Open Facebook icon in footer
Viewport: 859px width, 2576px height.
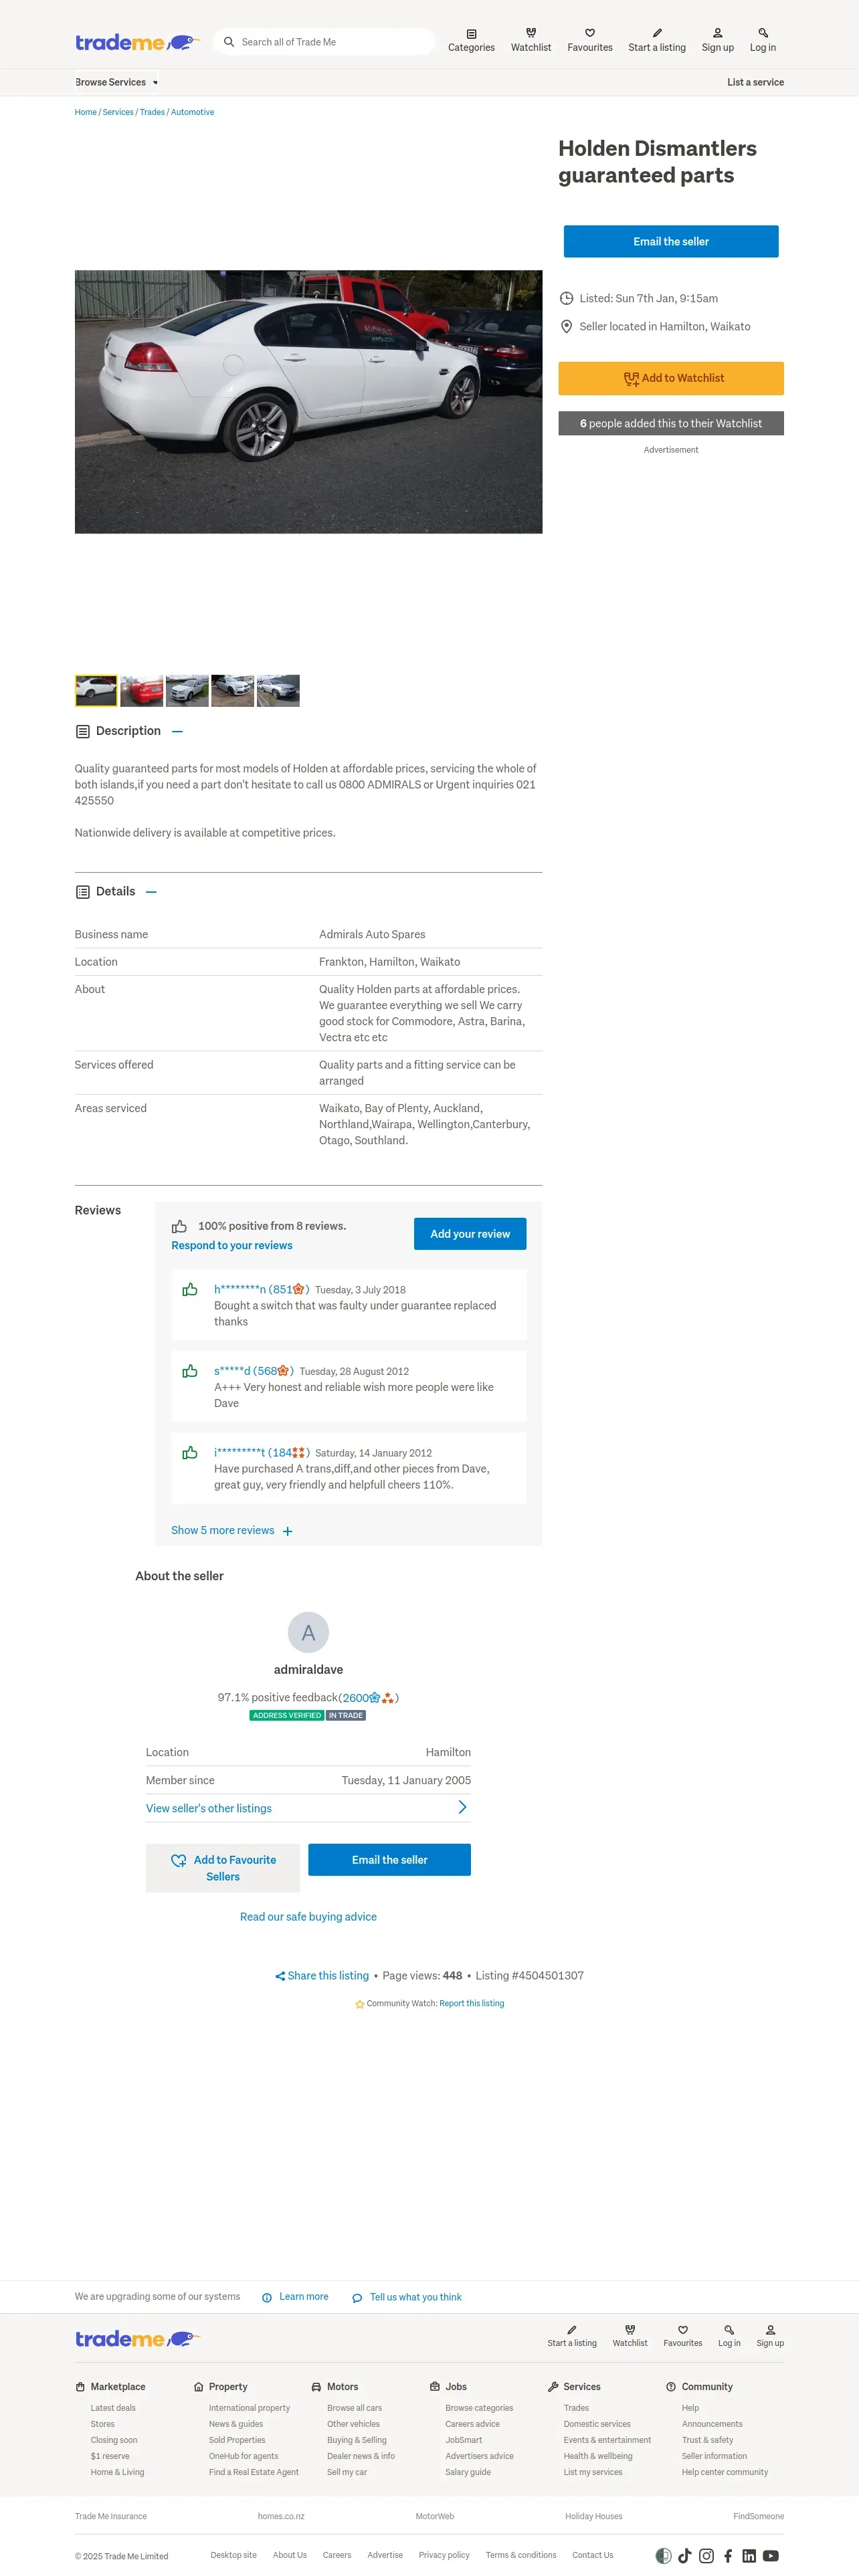tap(728, 2555)
